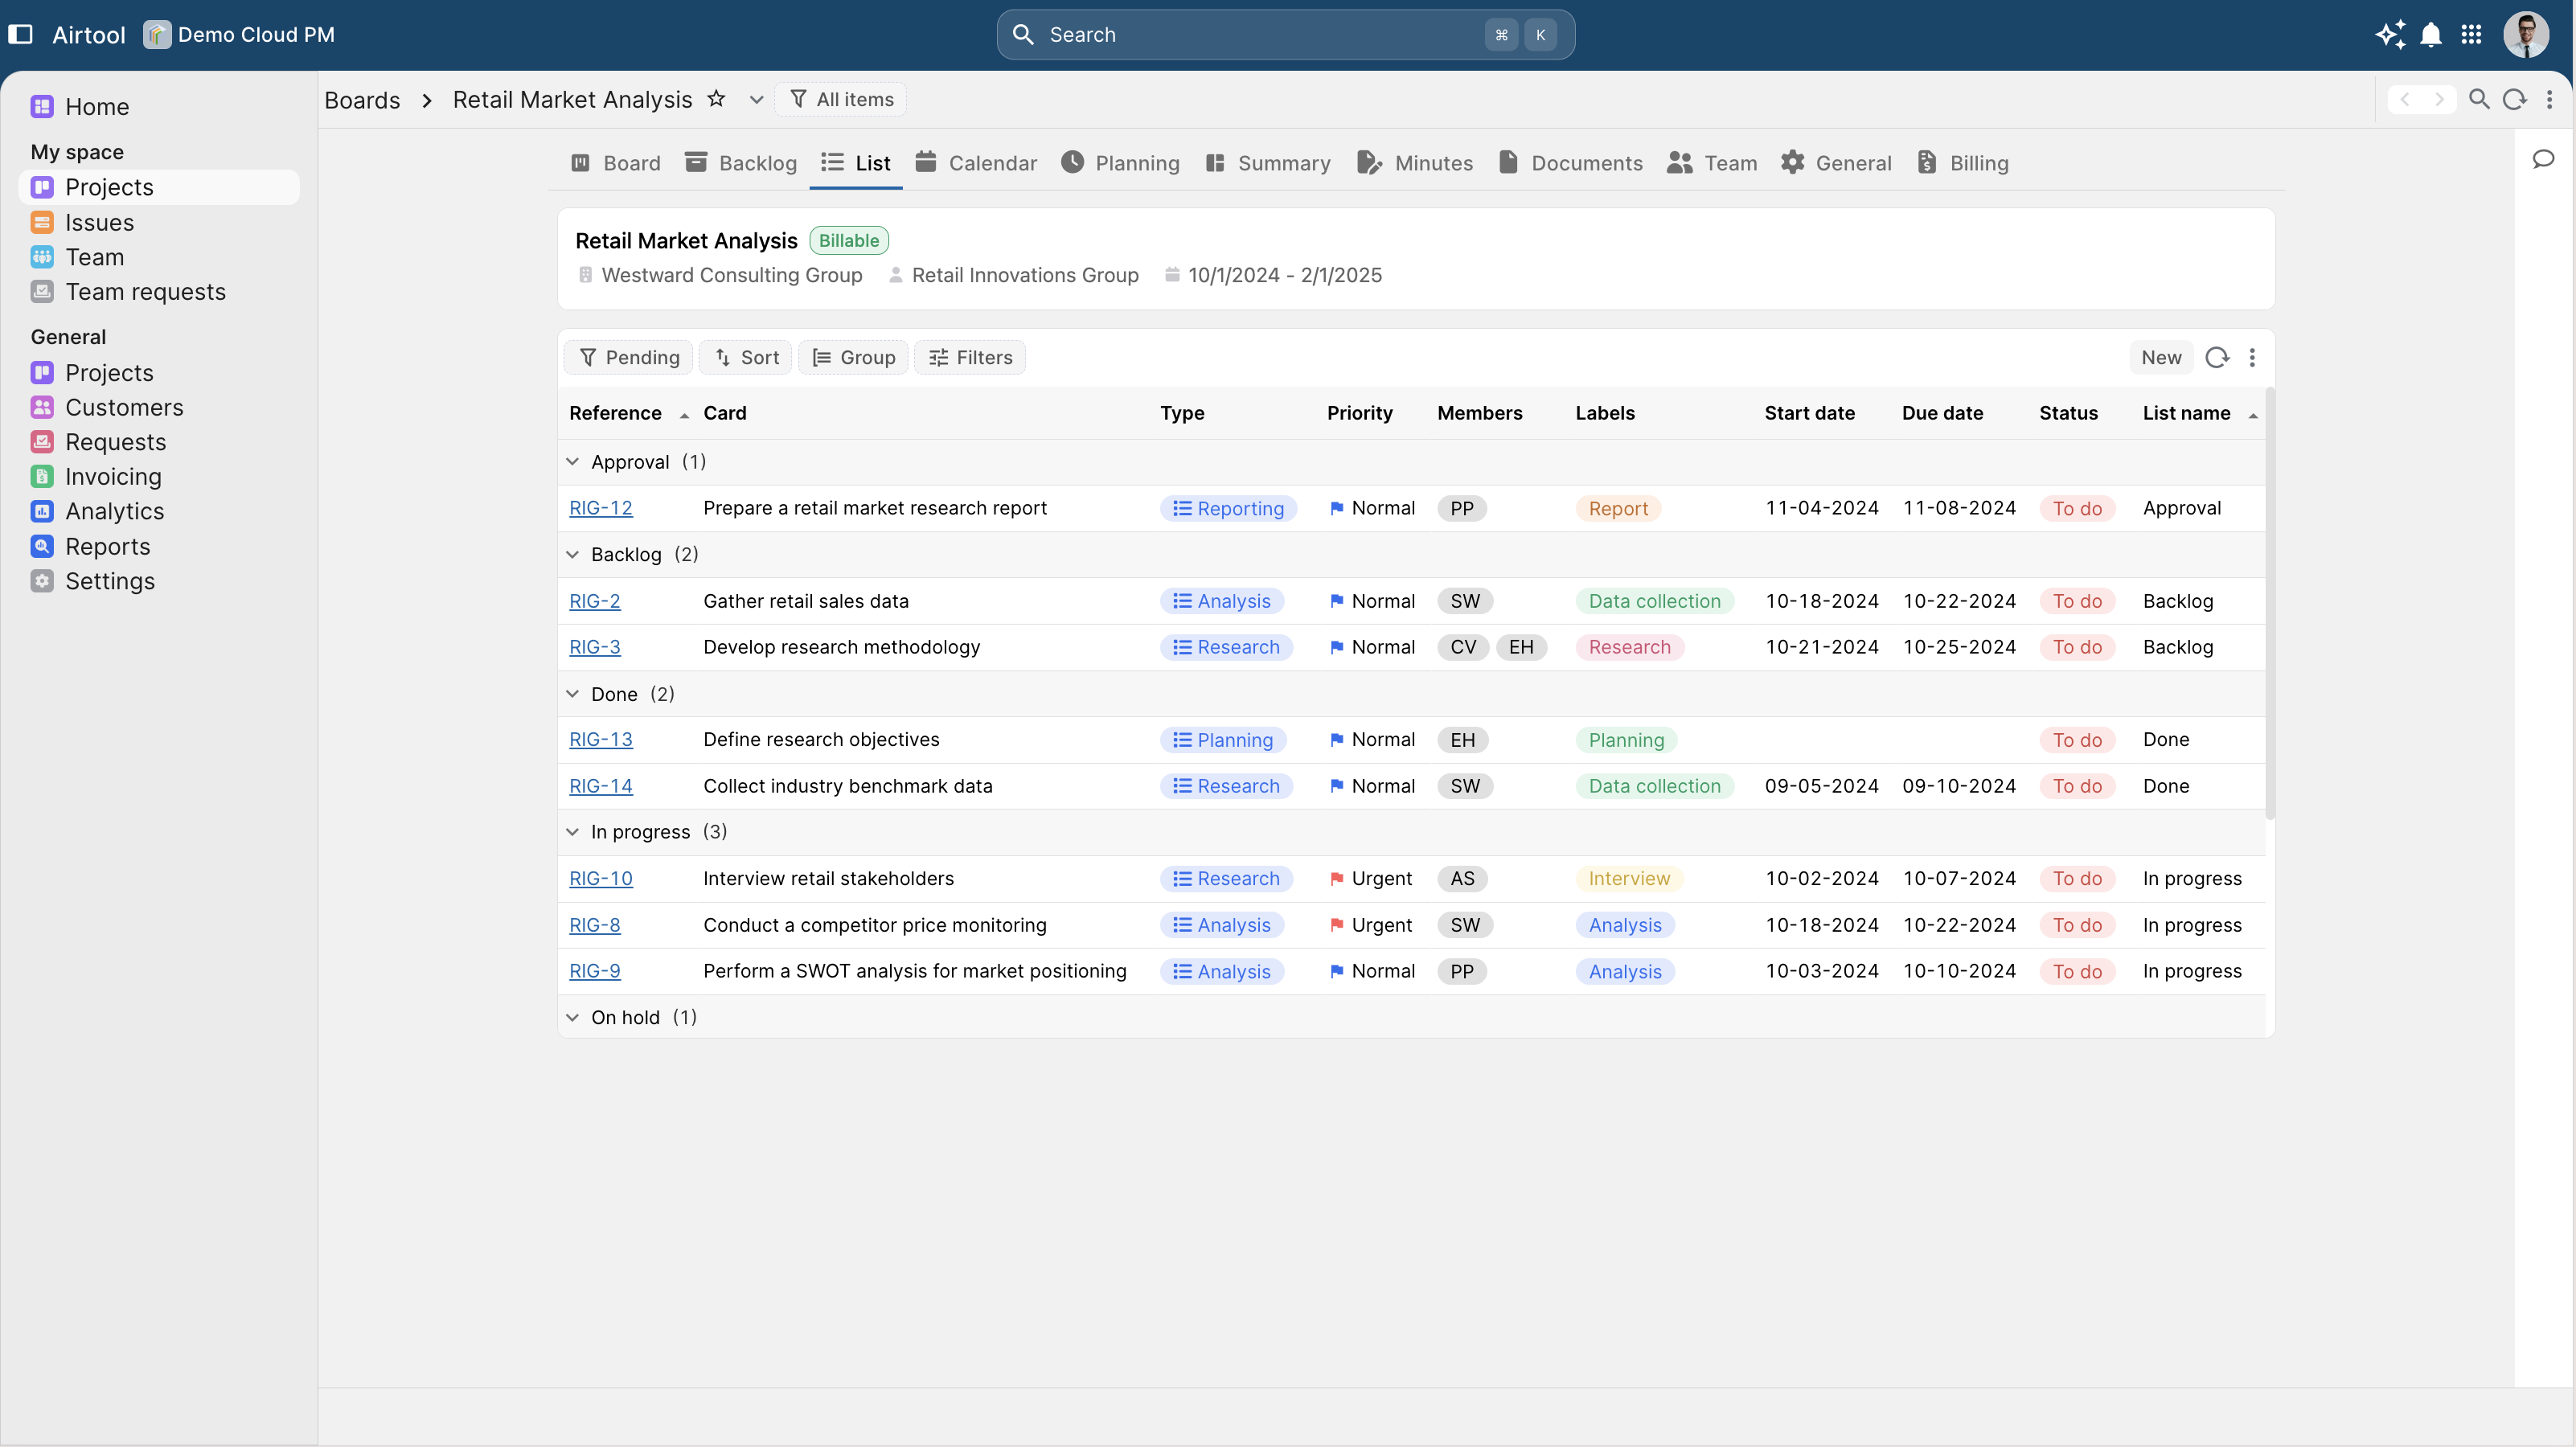Switch to the Calendar tab

click(977, 163)
